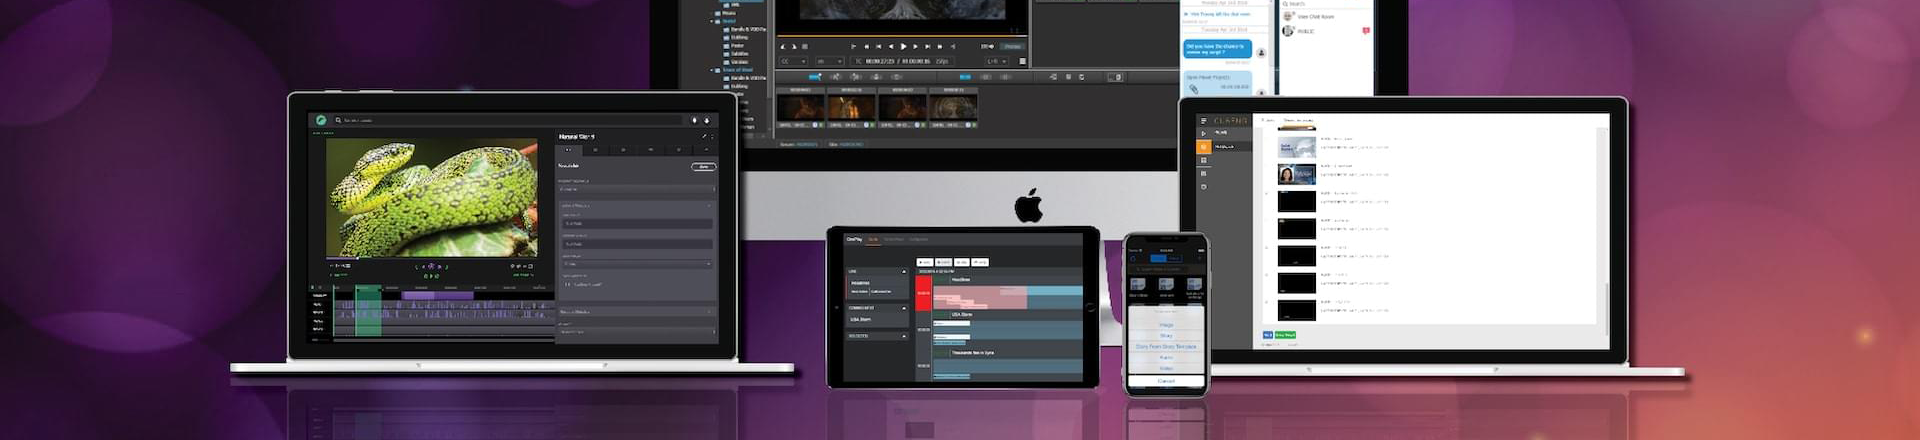Click the search bar on left laptop
This screenshot has height=440, width=1920.
tap(509, 120)
